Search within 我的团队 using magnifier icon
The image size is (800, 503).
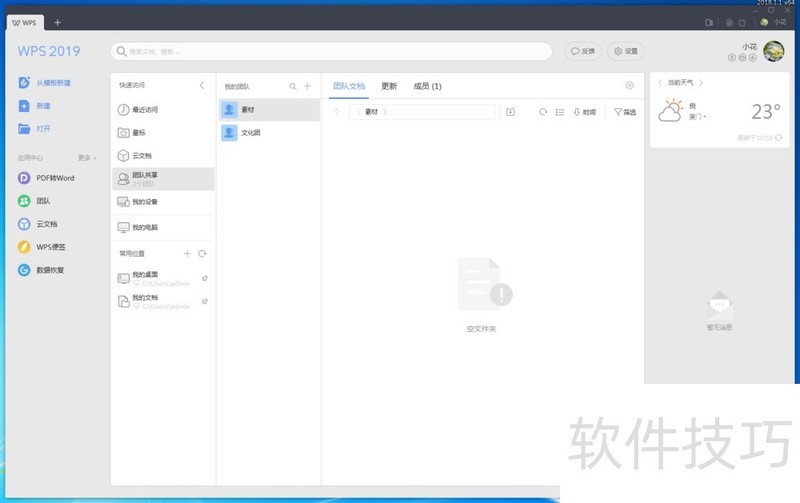pyautogui.click(x=293, y=87)
